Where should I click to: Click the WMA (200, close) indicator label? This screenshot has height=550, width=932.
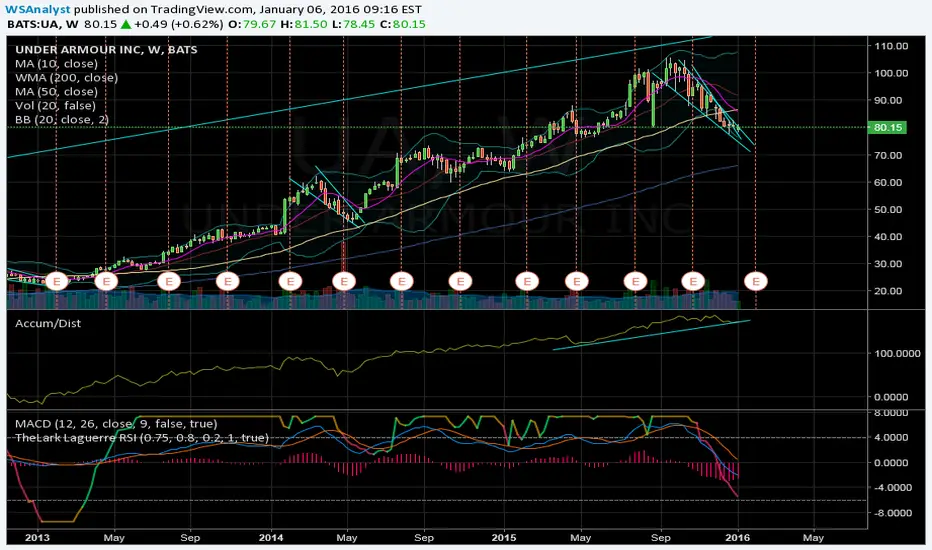67,78
